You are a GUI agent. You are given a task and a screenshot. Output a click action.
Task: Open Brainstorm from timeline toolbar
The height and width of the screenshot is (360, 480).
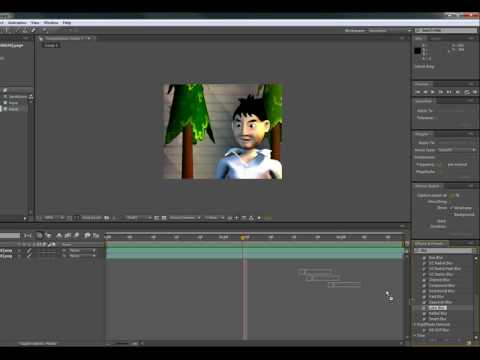87,236
